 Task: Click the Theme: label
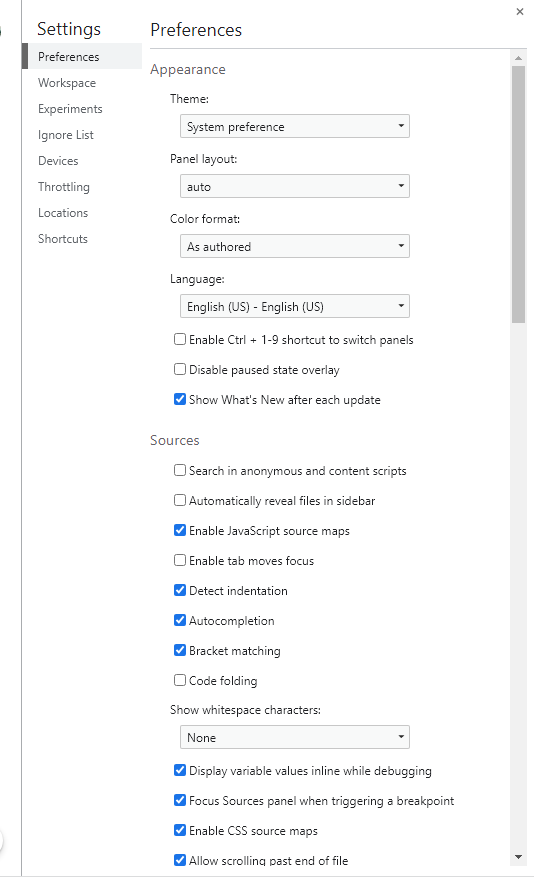pos(189,99)
